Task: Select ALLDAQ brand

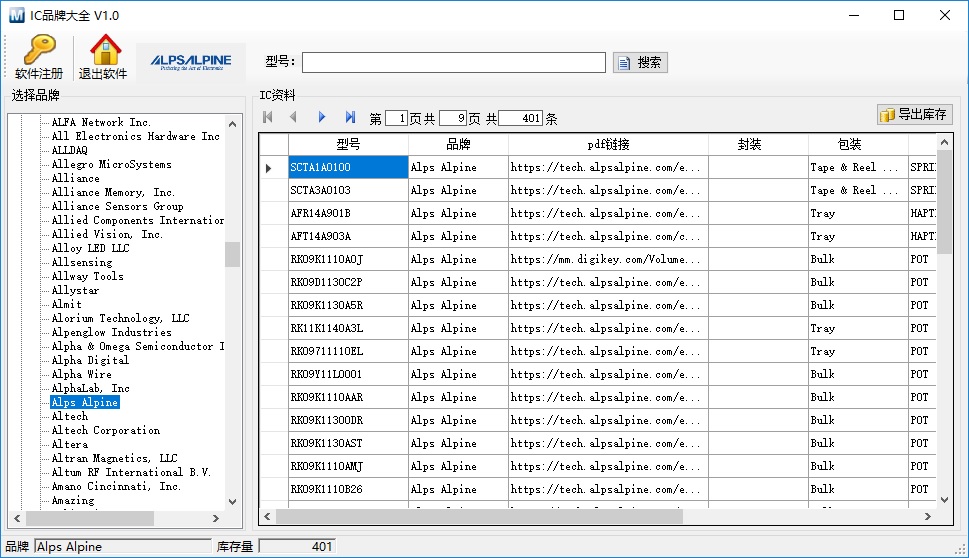Action: (x=69, y=150)
